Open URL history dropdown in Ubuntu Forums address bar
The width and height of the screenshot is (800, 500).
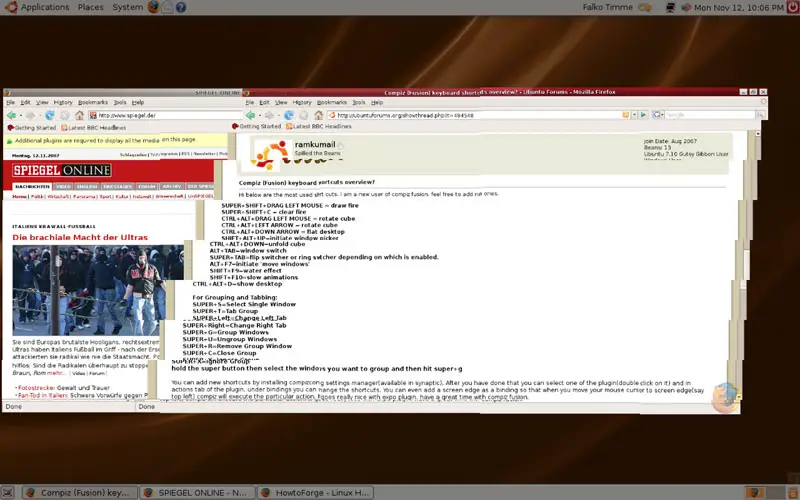click(x=634, y=115)
